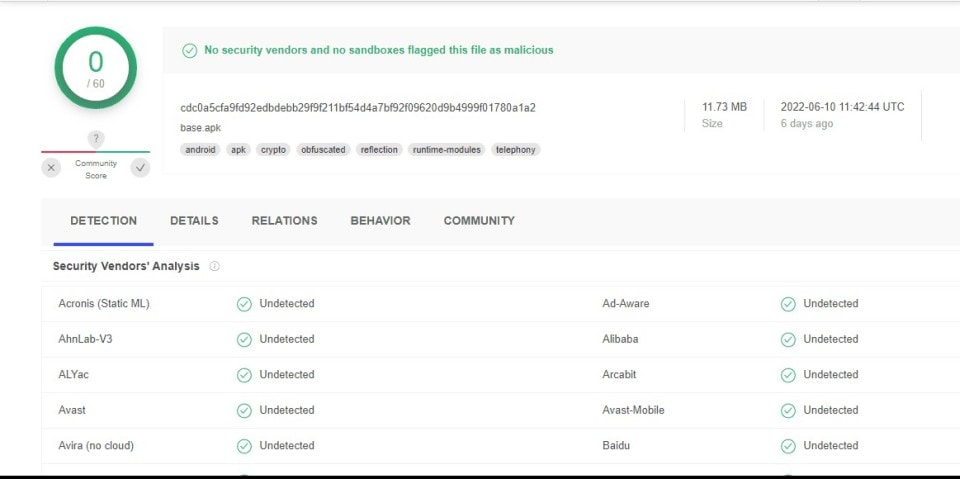
Task: Click the Baidu vendor name
Action: 616,446
